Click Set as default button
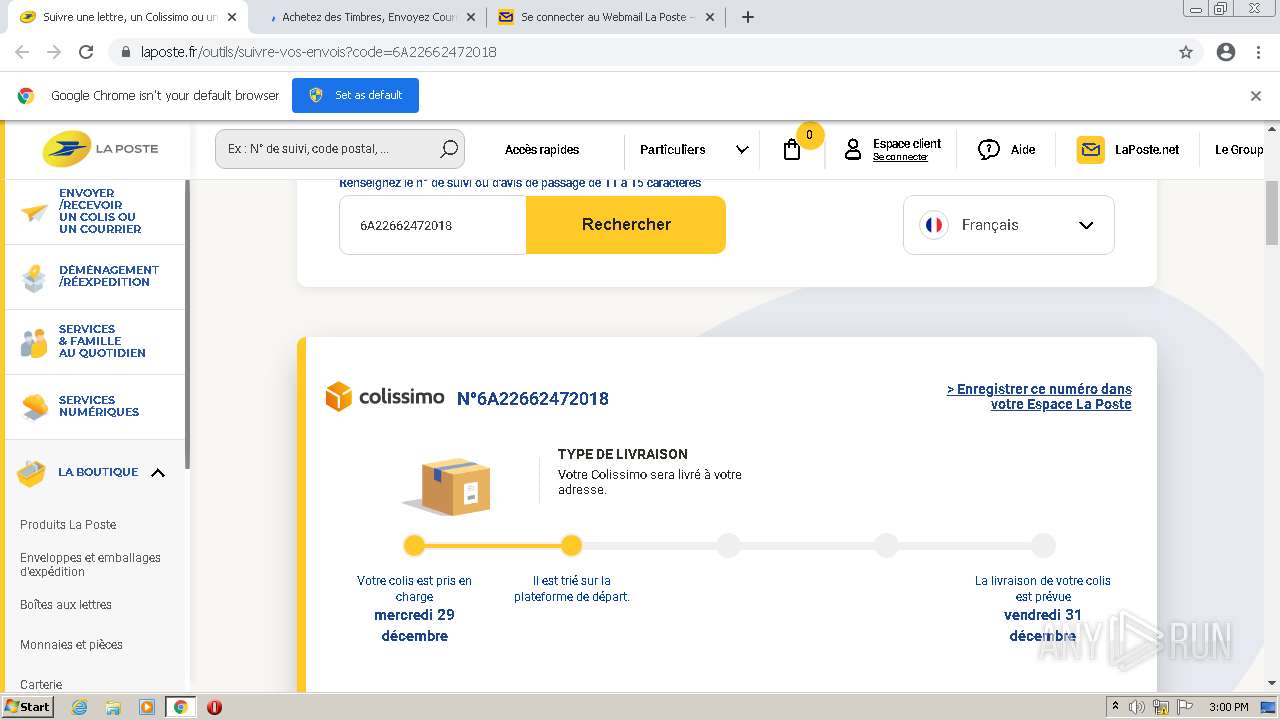Image resolution: width=1280 pixels, height=720 pixels. (x=355, y=96)
